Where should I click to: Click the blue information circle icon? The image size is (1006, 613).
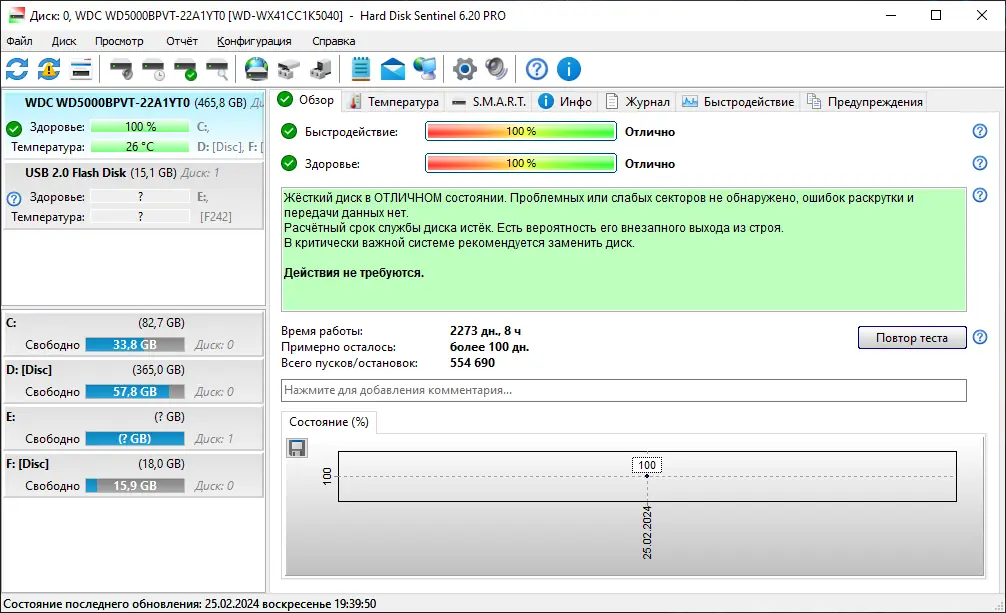point(568,69)
